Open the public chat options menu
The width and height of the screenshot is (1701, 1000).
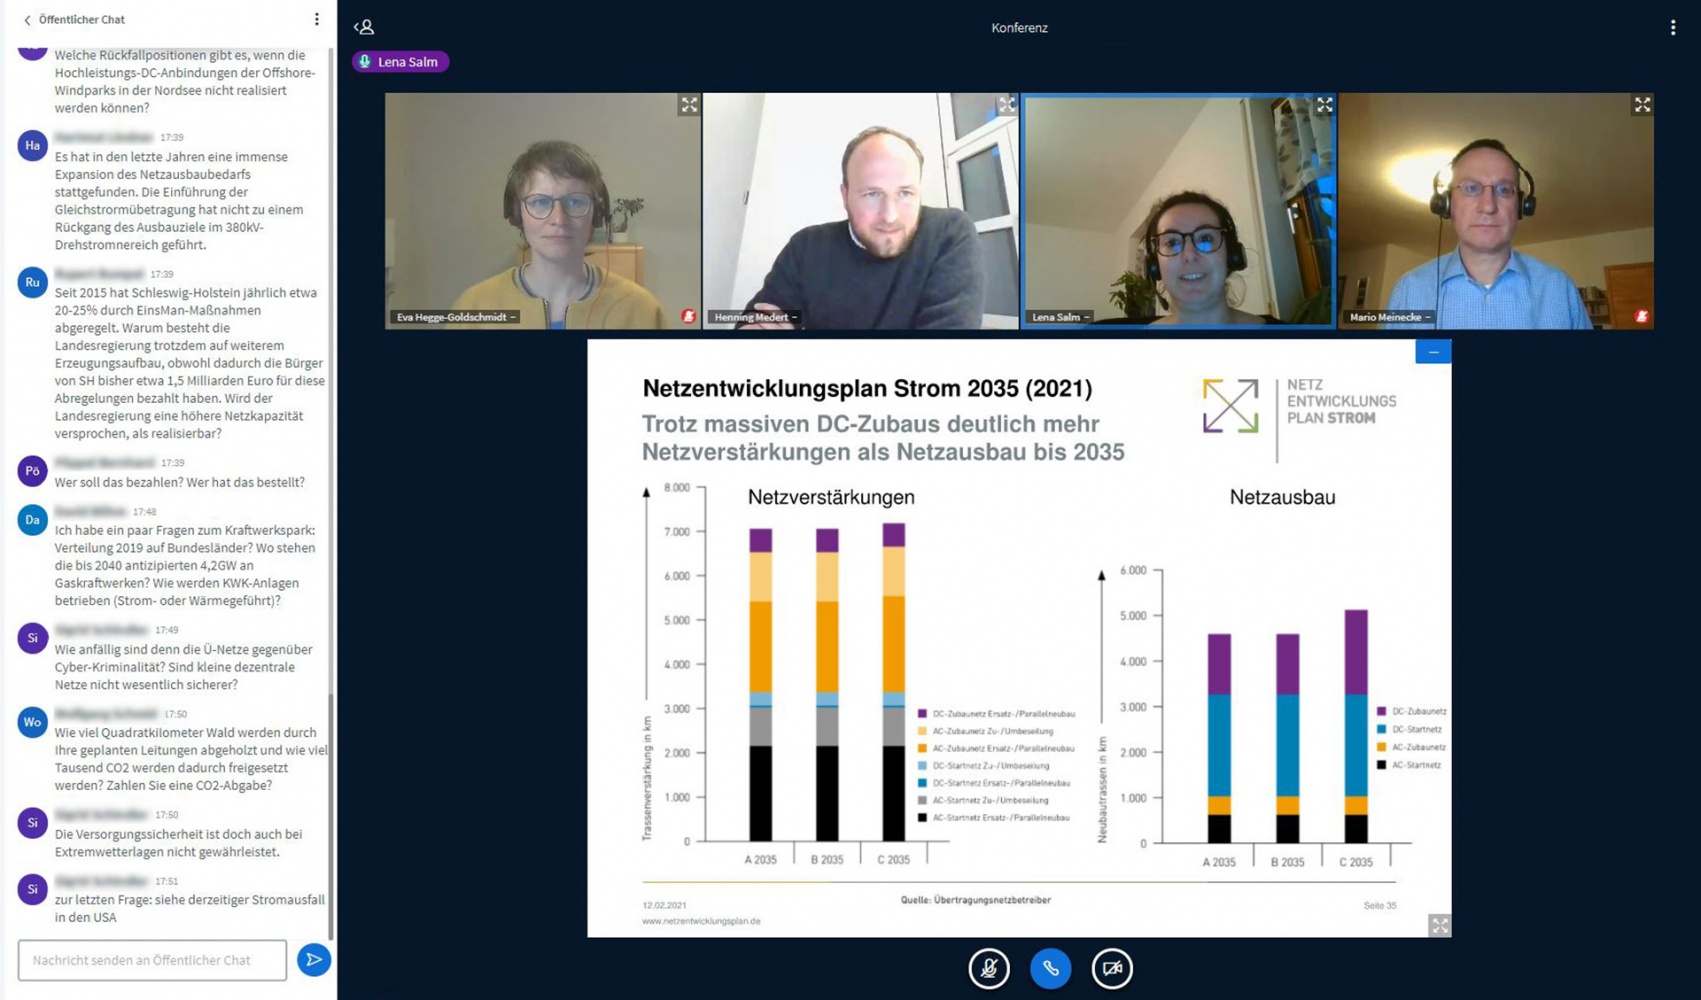[317, 19]
